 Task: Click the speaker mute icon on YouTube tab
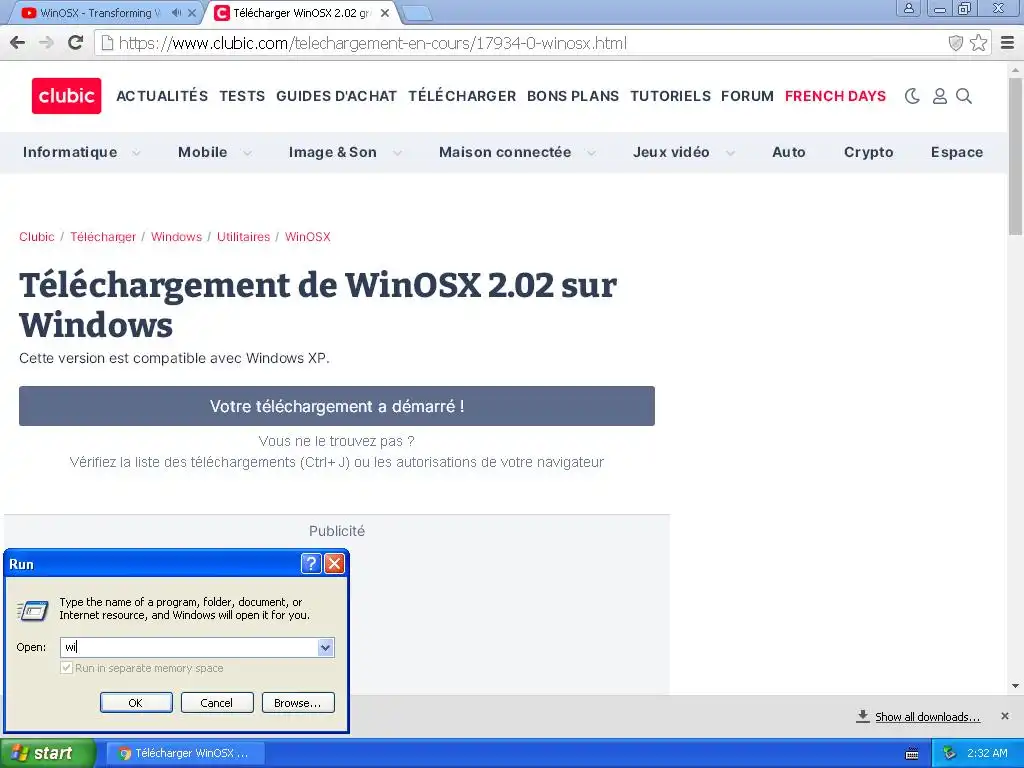pyautogui.click(x=176, y=12)
